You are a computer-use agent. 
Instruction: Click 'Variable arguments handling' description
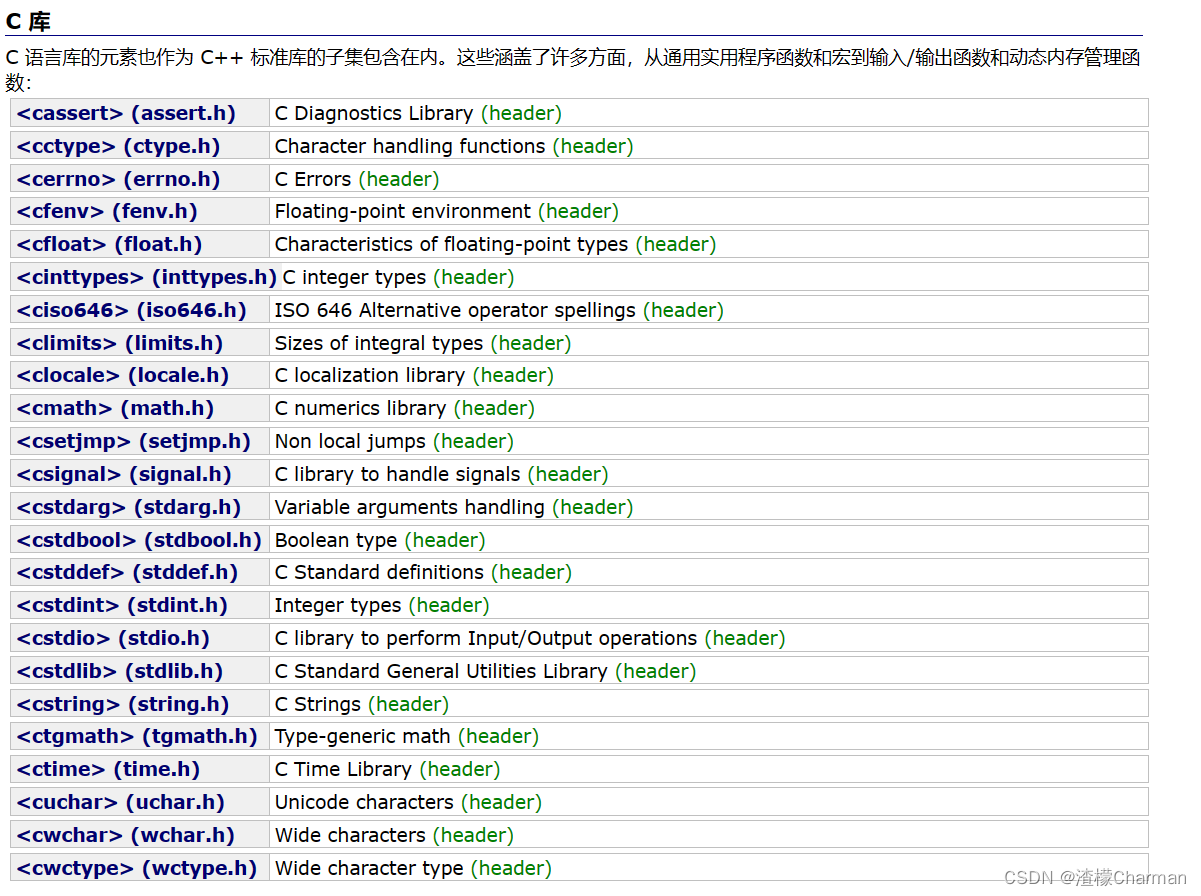(410, 507)
